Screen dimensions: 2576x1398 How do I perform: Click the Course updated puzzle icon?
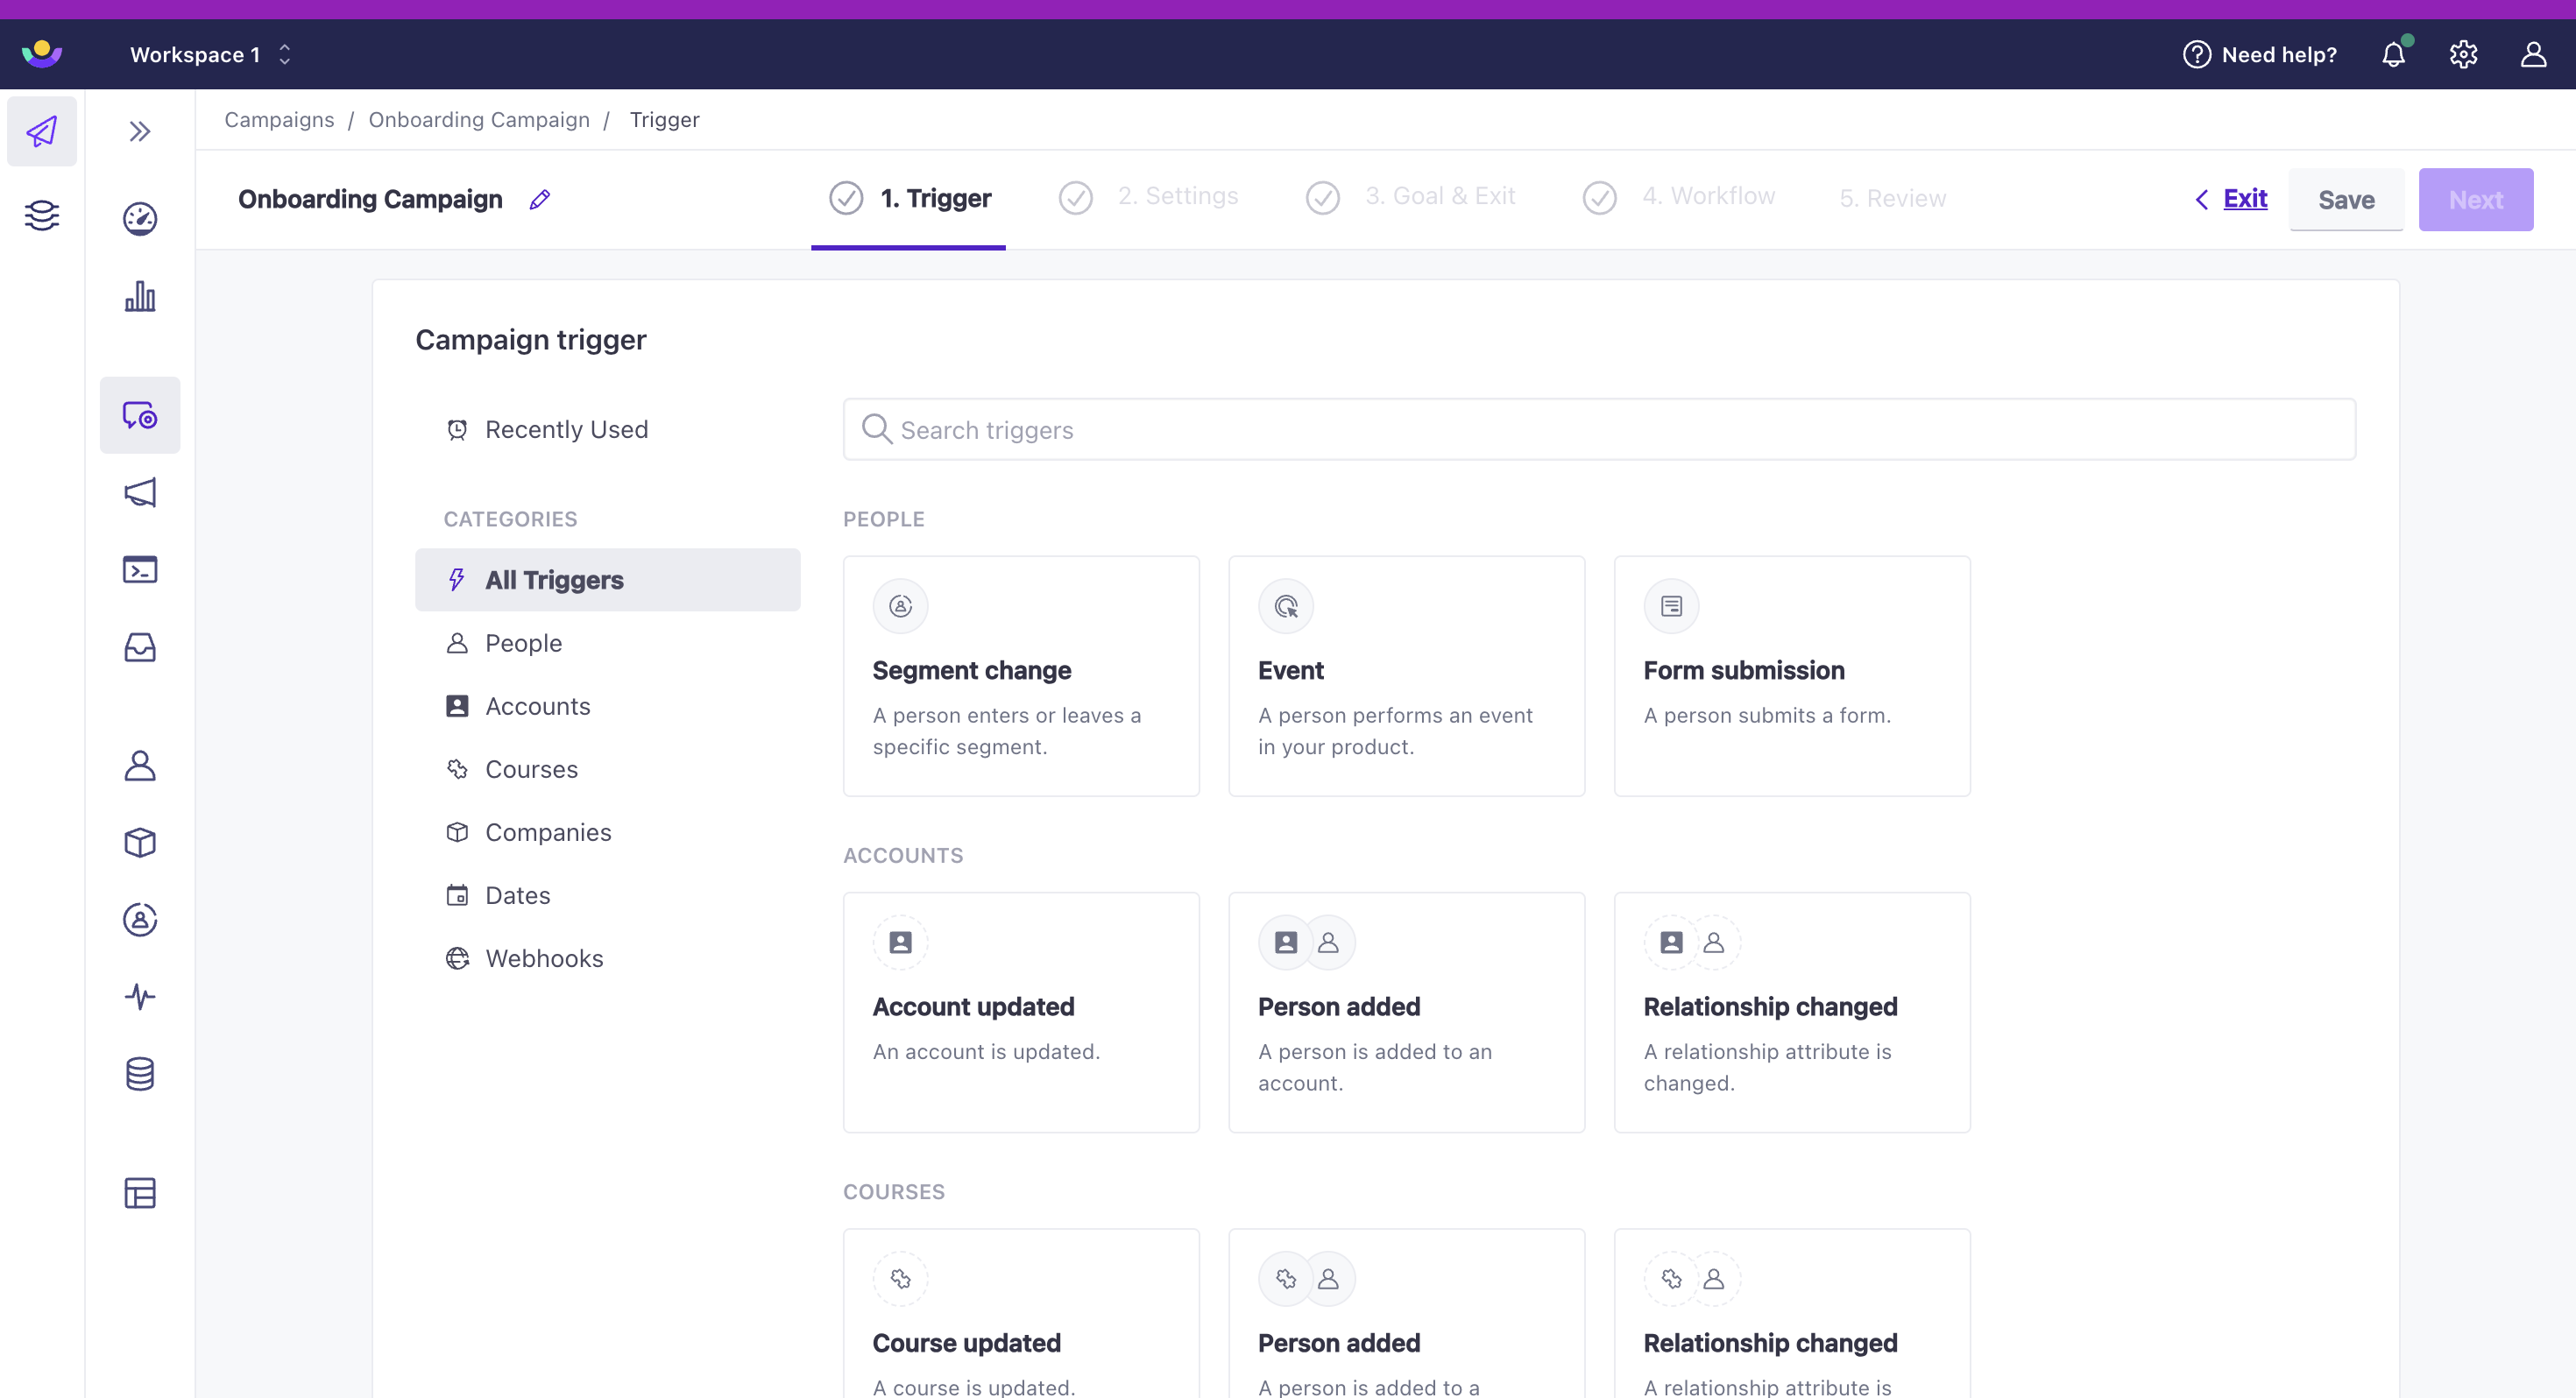[900, 1278]
